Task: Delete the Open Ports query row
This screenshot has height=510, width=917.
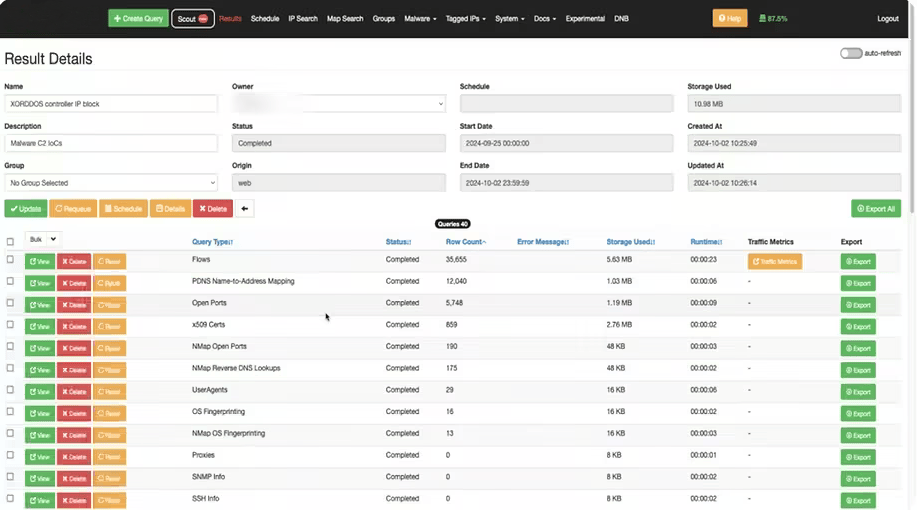Action: [73, 304]
